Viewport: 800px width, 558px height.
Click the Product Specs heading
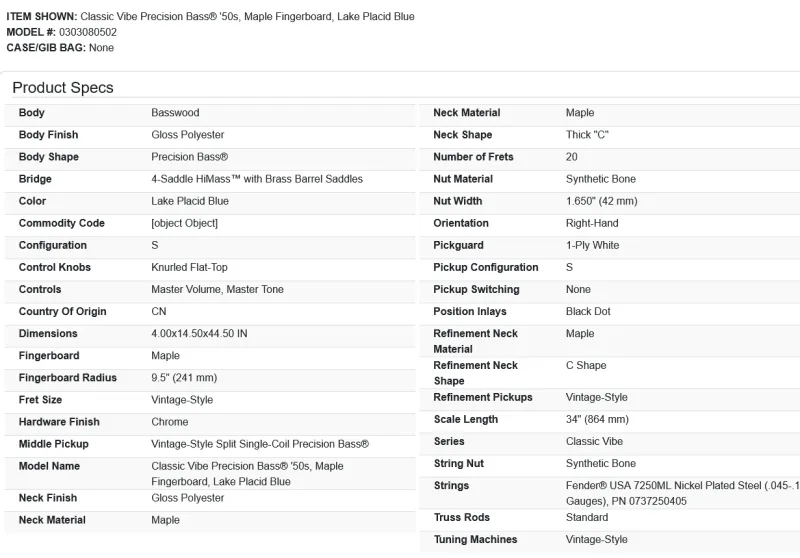[x=63, y=88]
